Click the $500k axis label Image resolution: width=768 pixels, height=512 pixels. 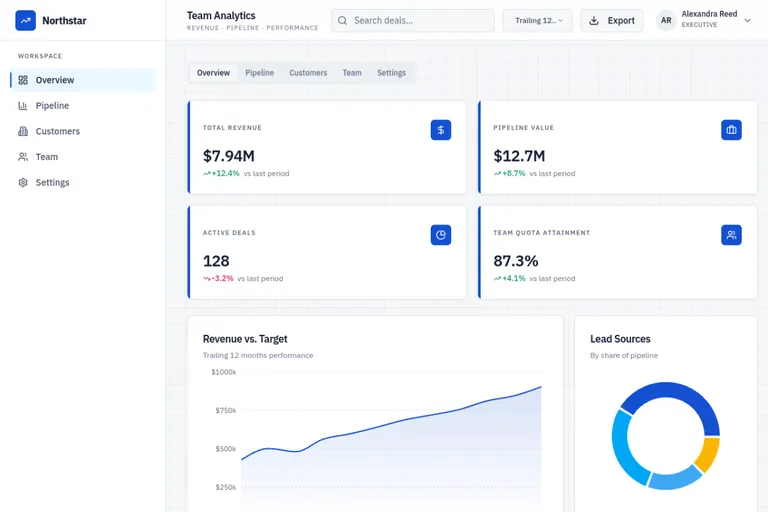tap(226, 449)
